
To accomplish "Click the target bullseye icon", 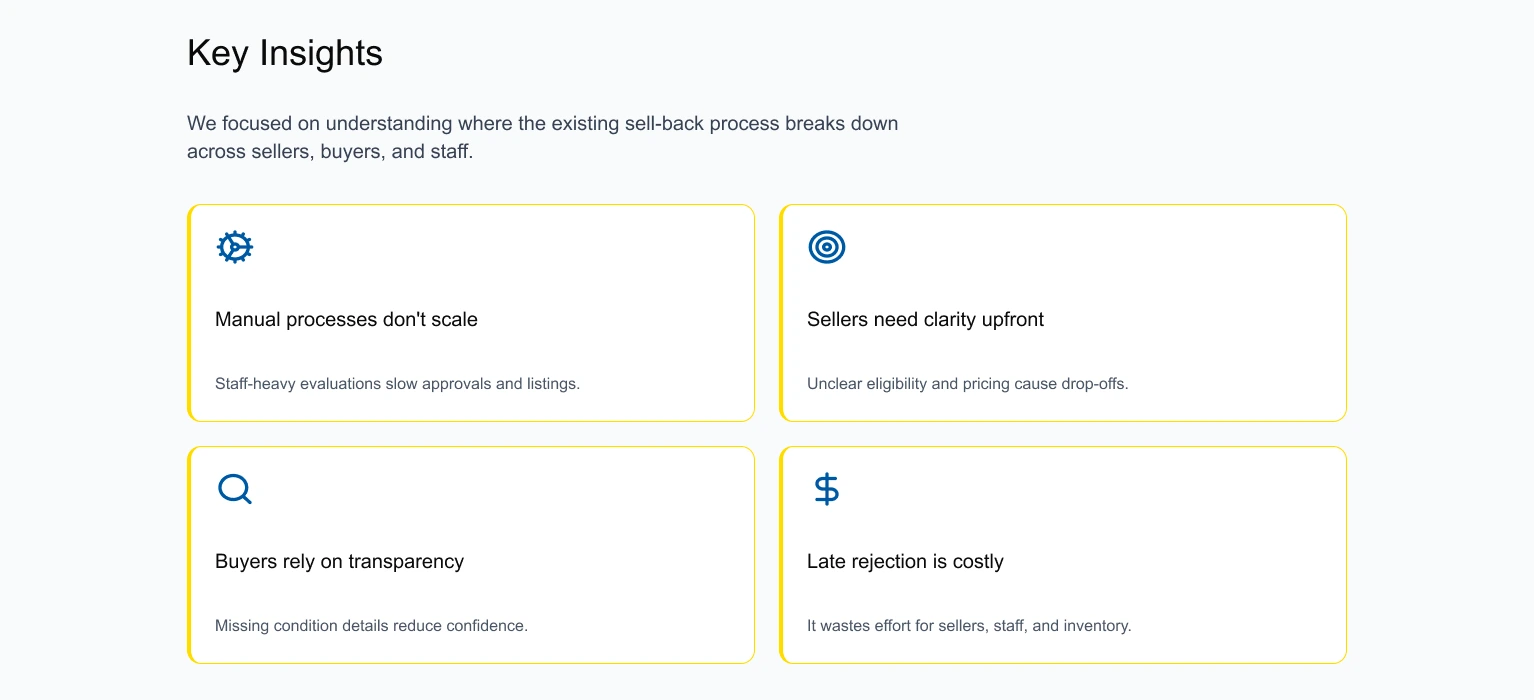I will pyautogui.click(x=827, y=247).
